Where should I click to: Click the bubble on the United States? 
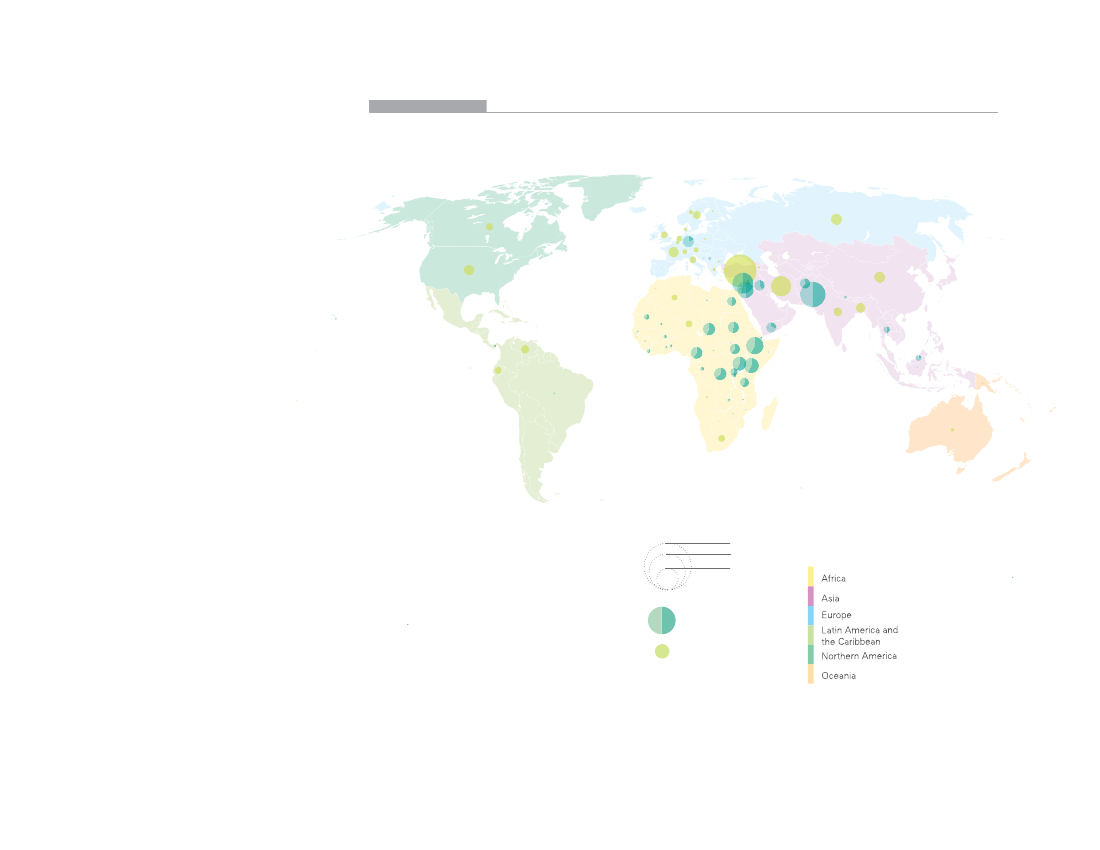(x=468, y=270)
